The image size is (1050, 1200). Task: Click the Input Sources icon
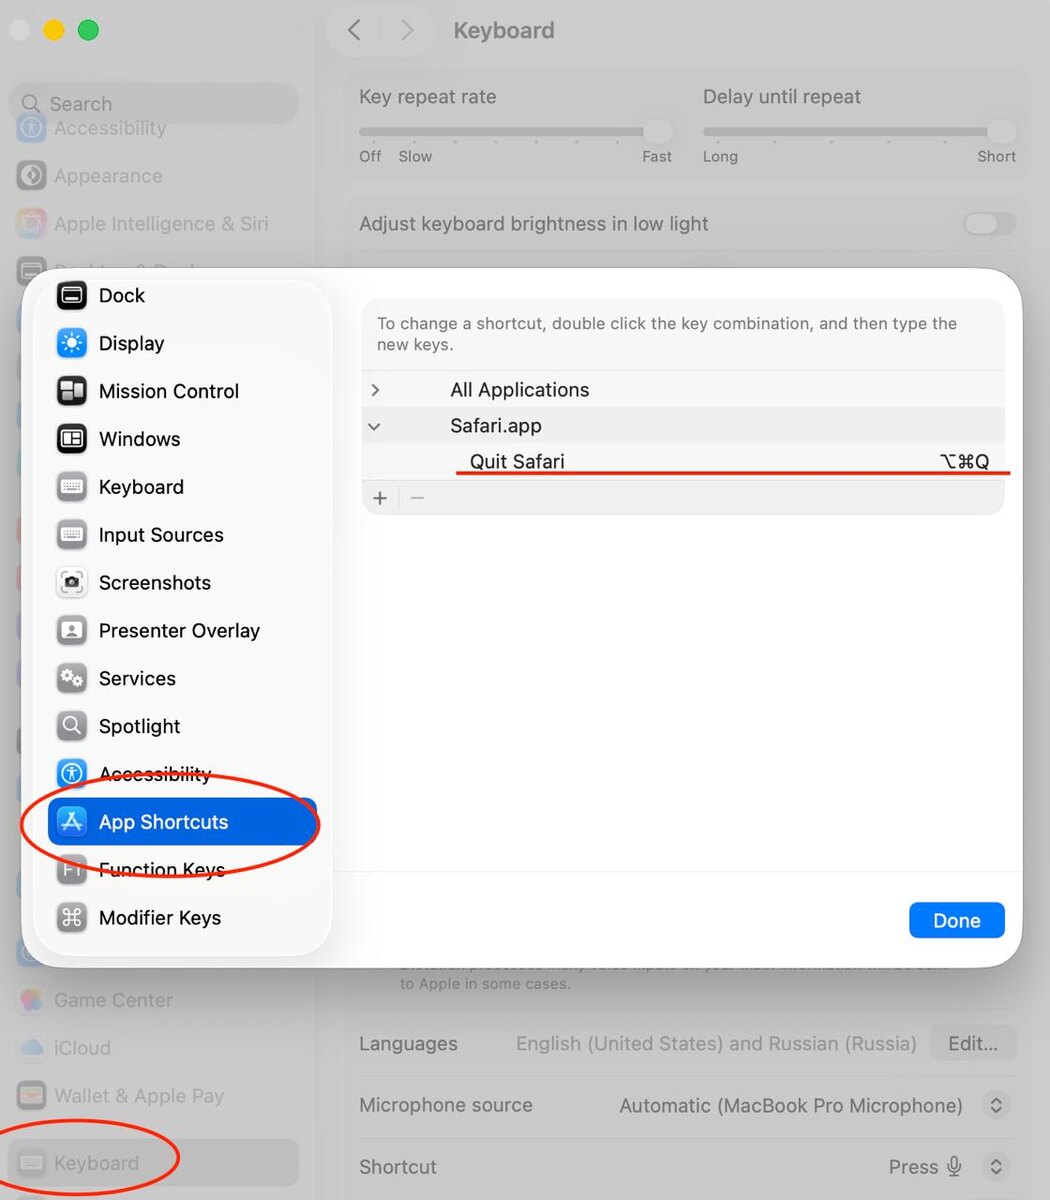(72, 535)
